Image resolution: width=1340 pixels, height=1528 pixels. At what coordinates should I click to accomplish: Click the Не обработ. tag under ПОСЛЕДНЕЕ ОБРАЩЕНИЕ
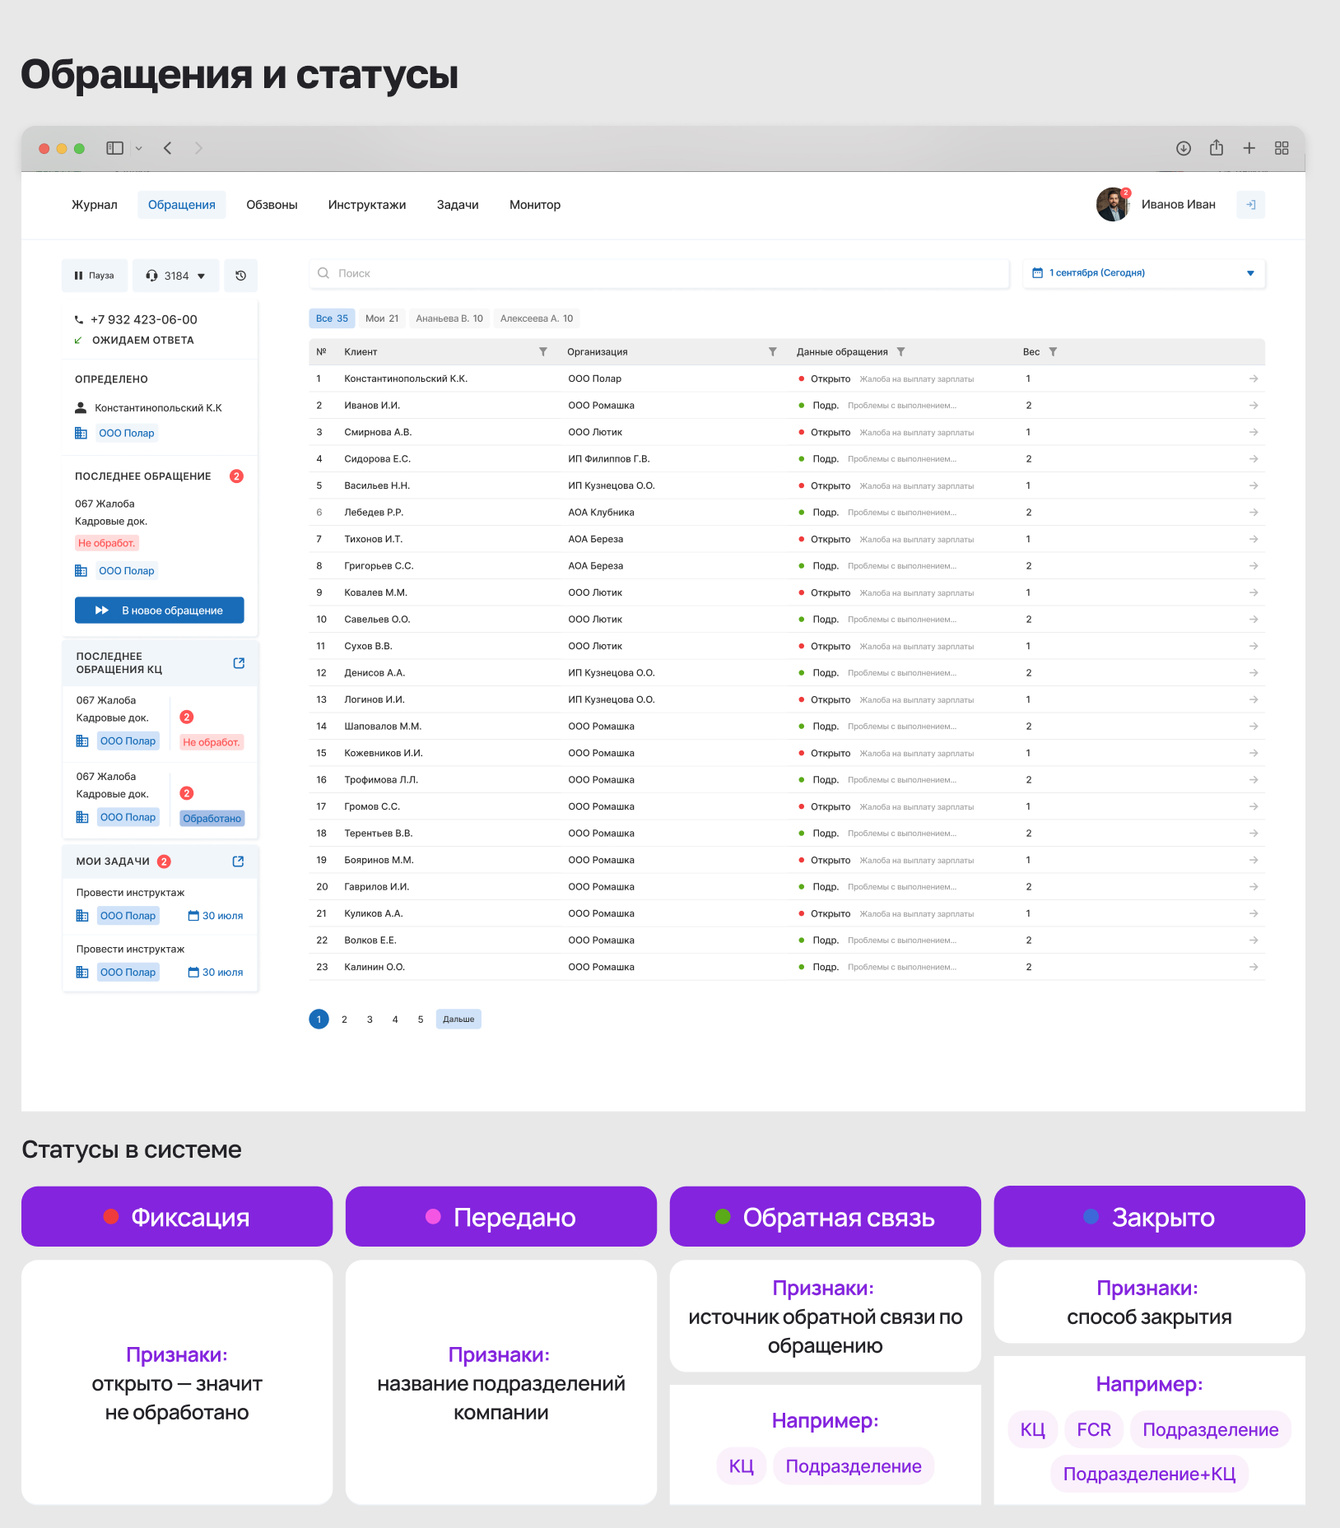106,543
